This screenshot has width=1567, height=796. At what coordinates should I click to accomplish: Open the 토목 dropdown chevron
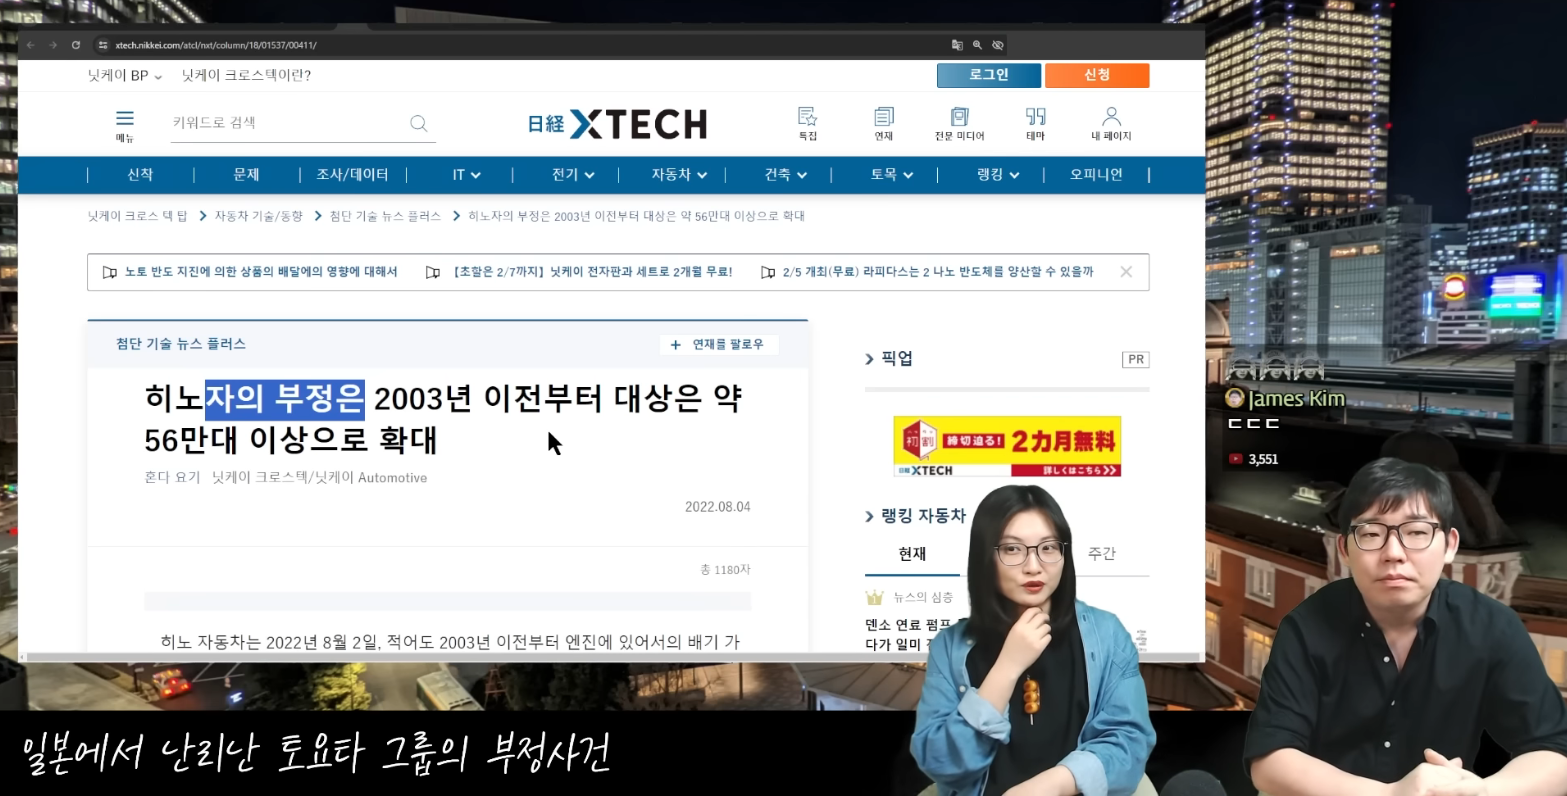coord(906,174)
